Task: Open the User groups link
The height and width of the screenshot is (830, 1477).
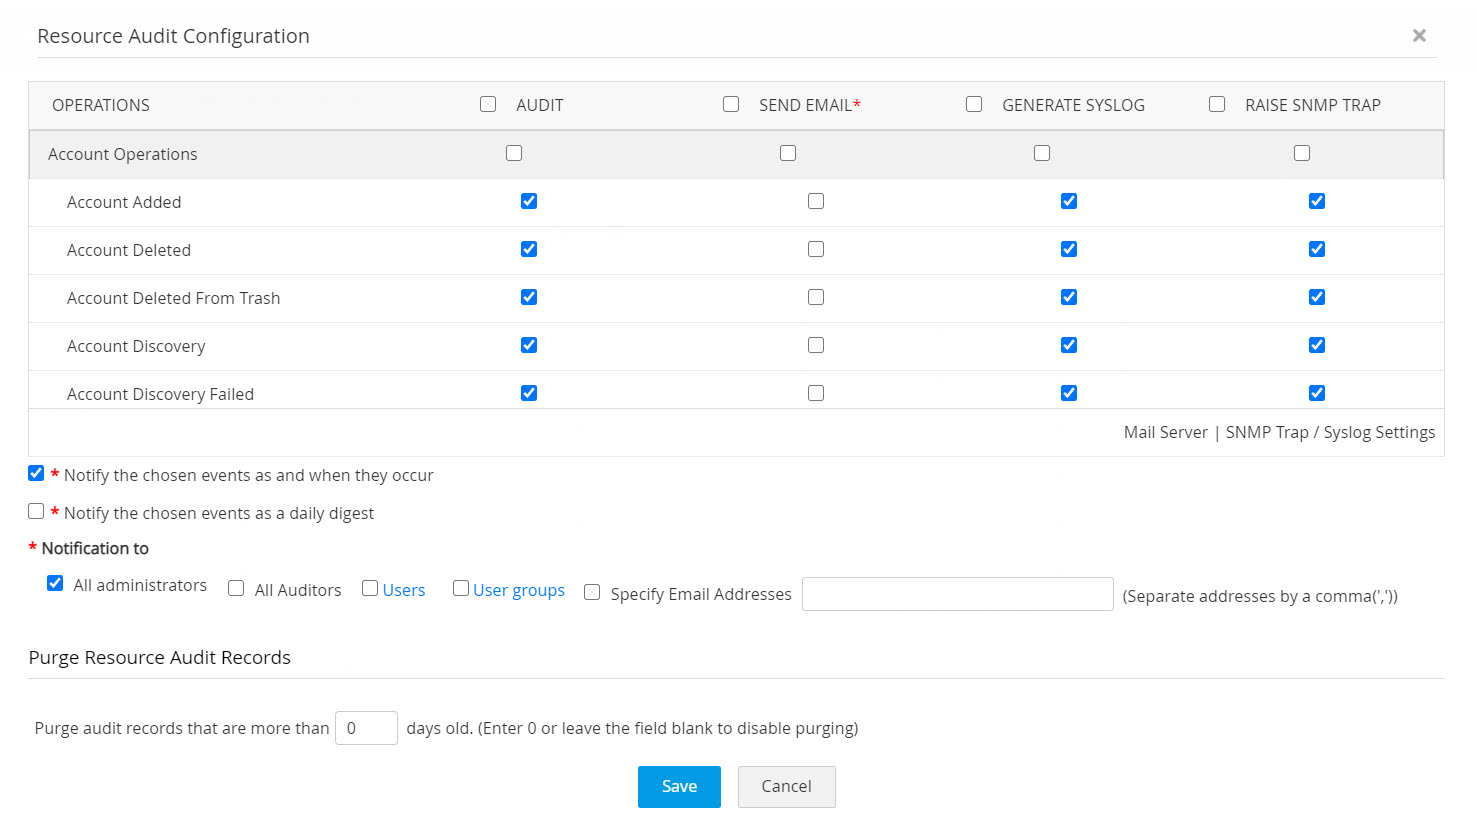Action: pyautogui.click(x=518, y=590)
